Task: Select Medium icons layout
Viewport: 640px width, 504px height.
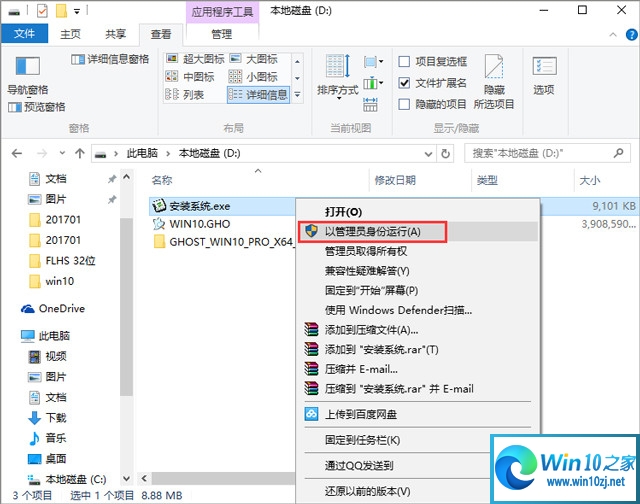Action: point(190,77)
